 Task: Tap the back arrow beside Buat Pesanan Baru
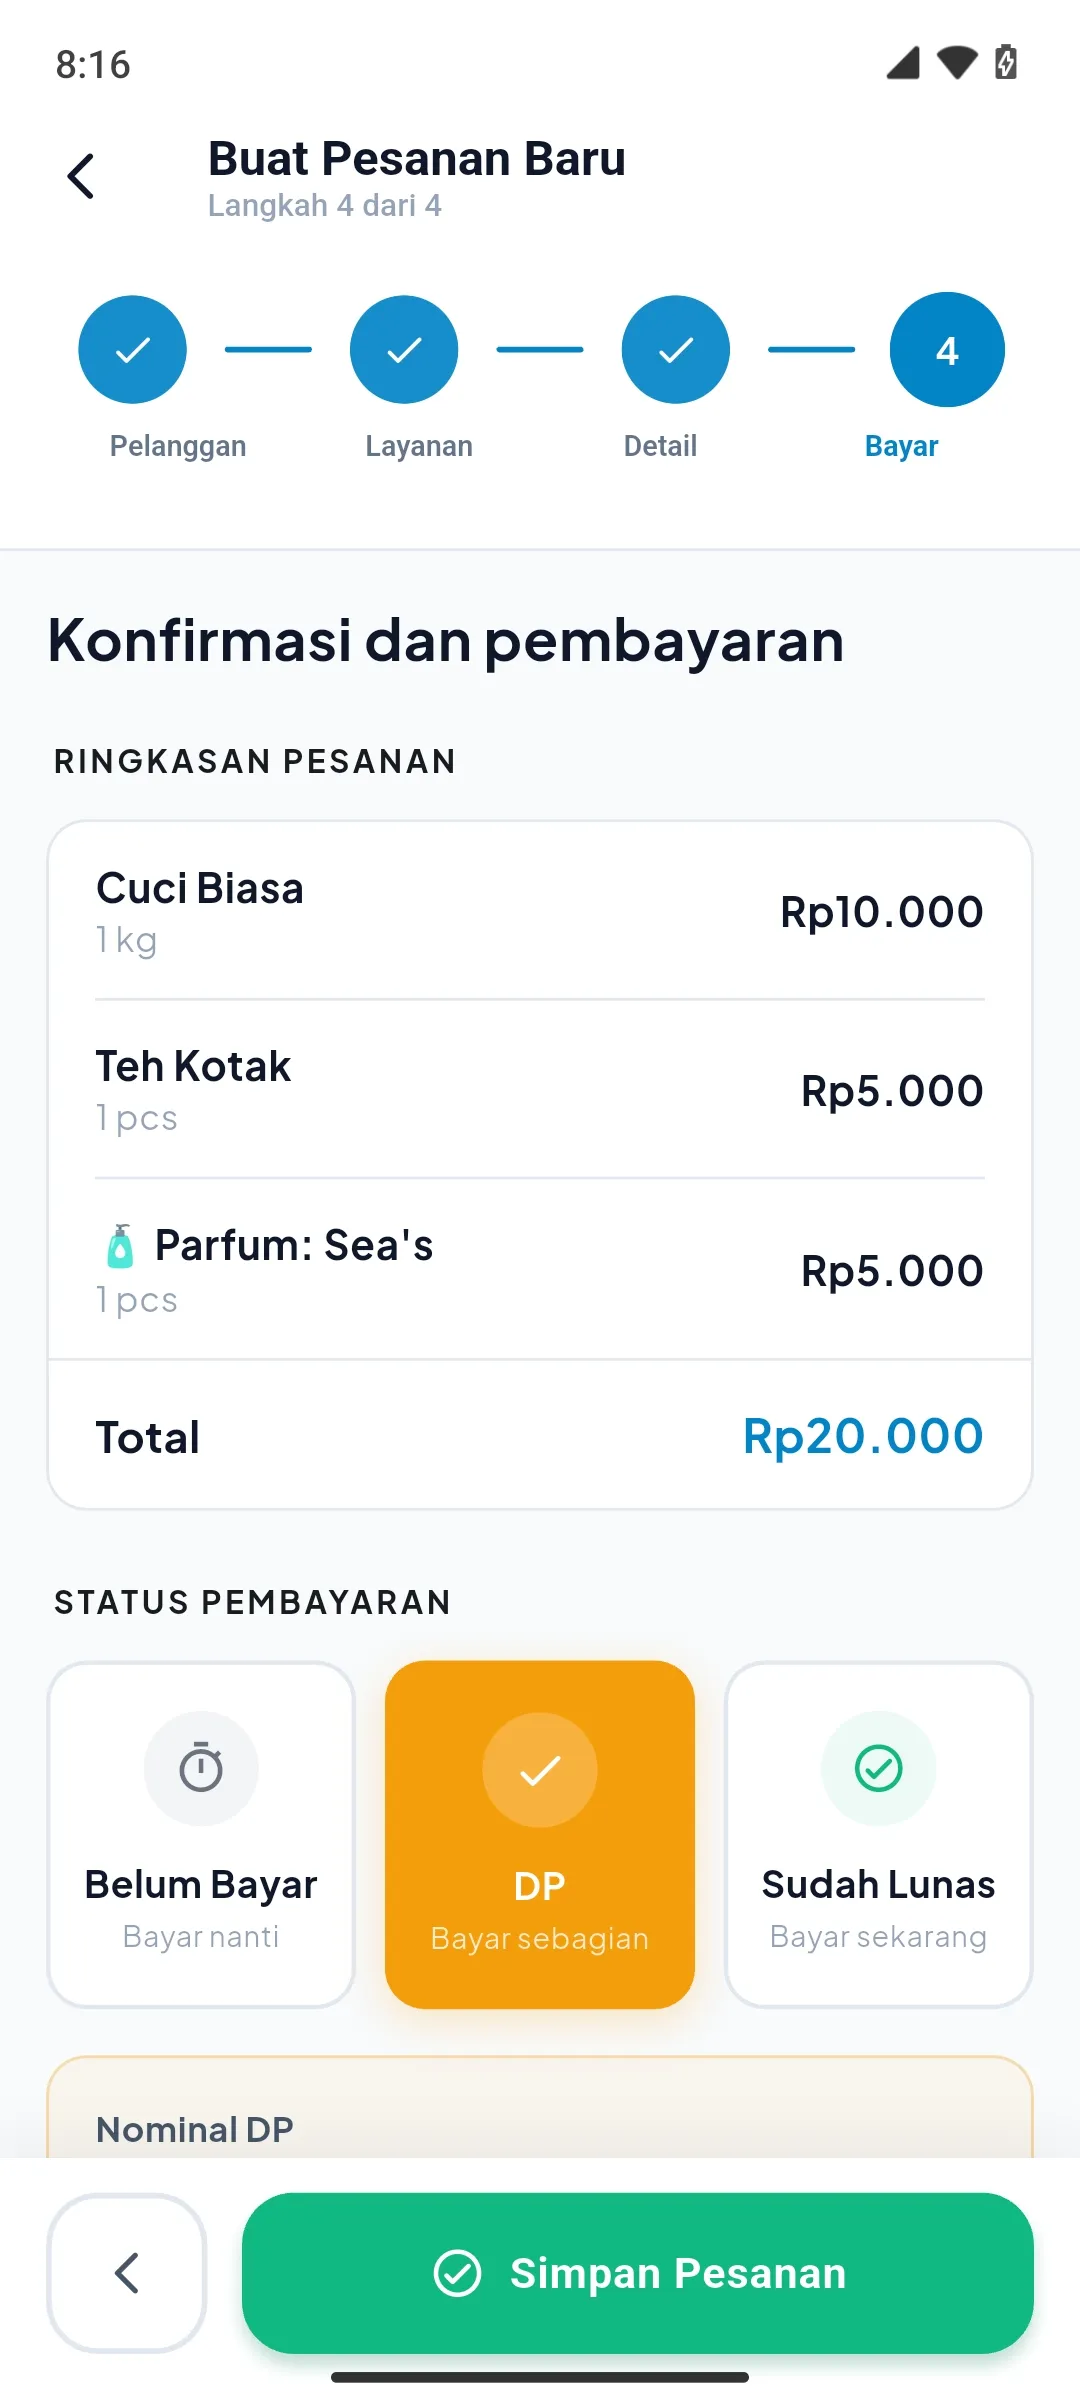(81, 177)
